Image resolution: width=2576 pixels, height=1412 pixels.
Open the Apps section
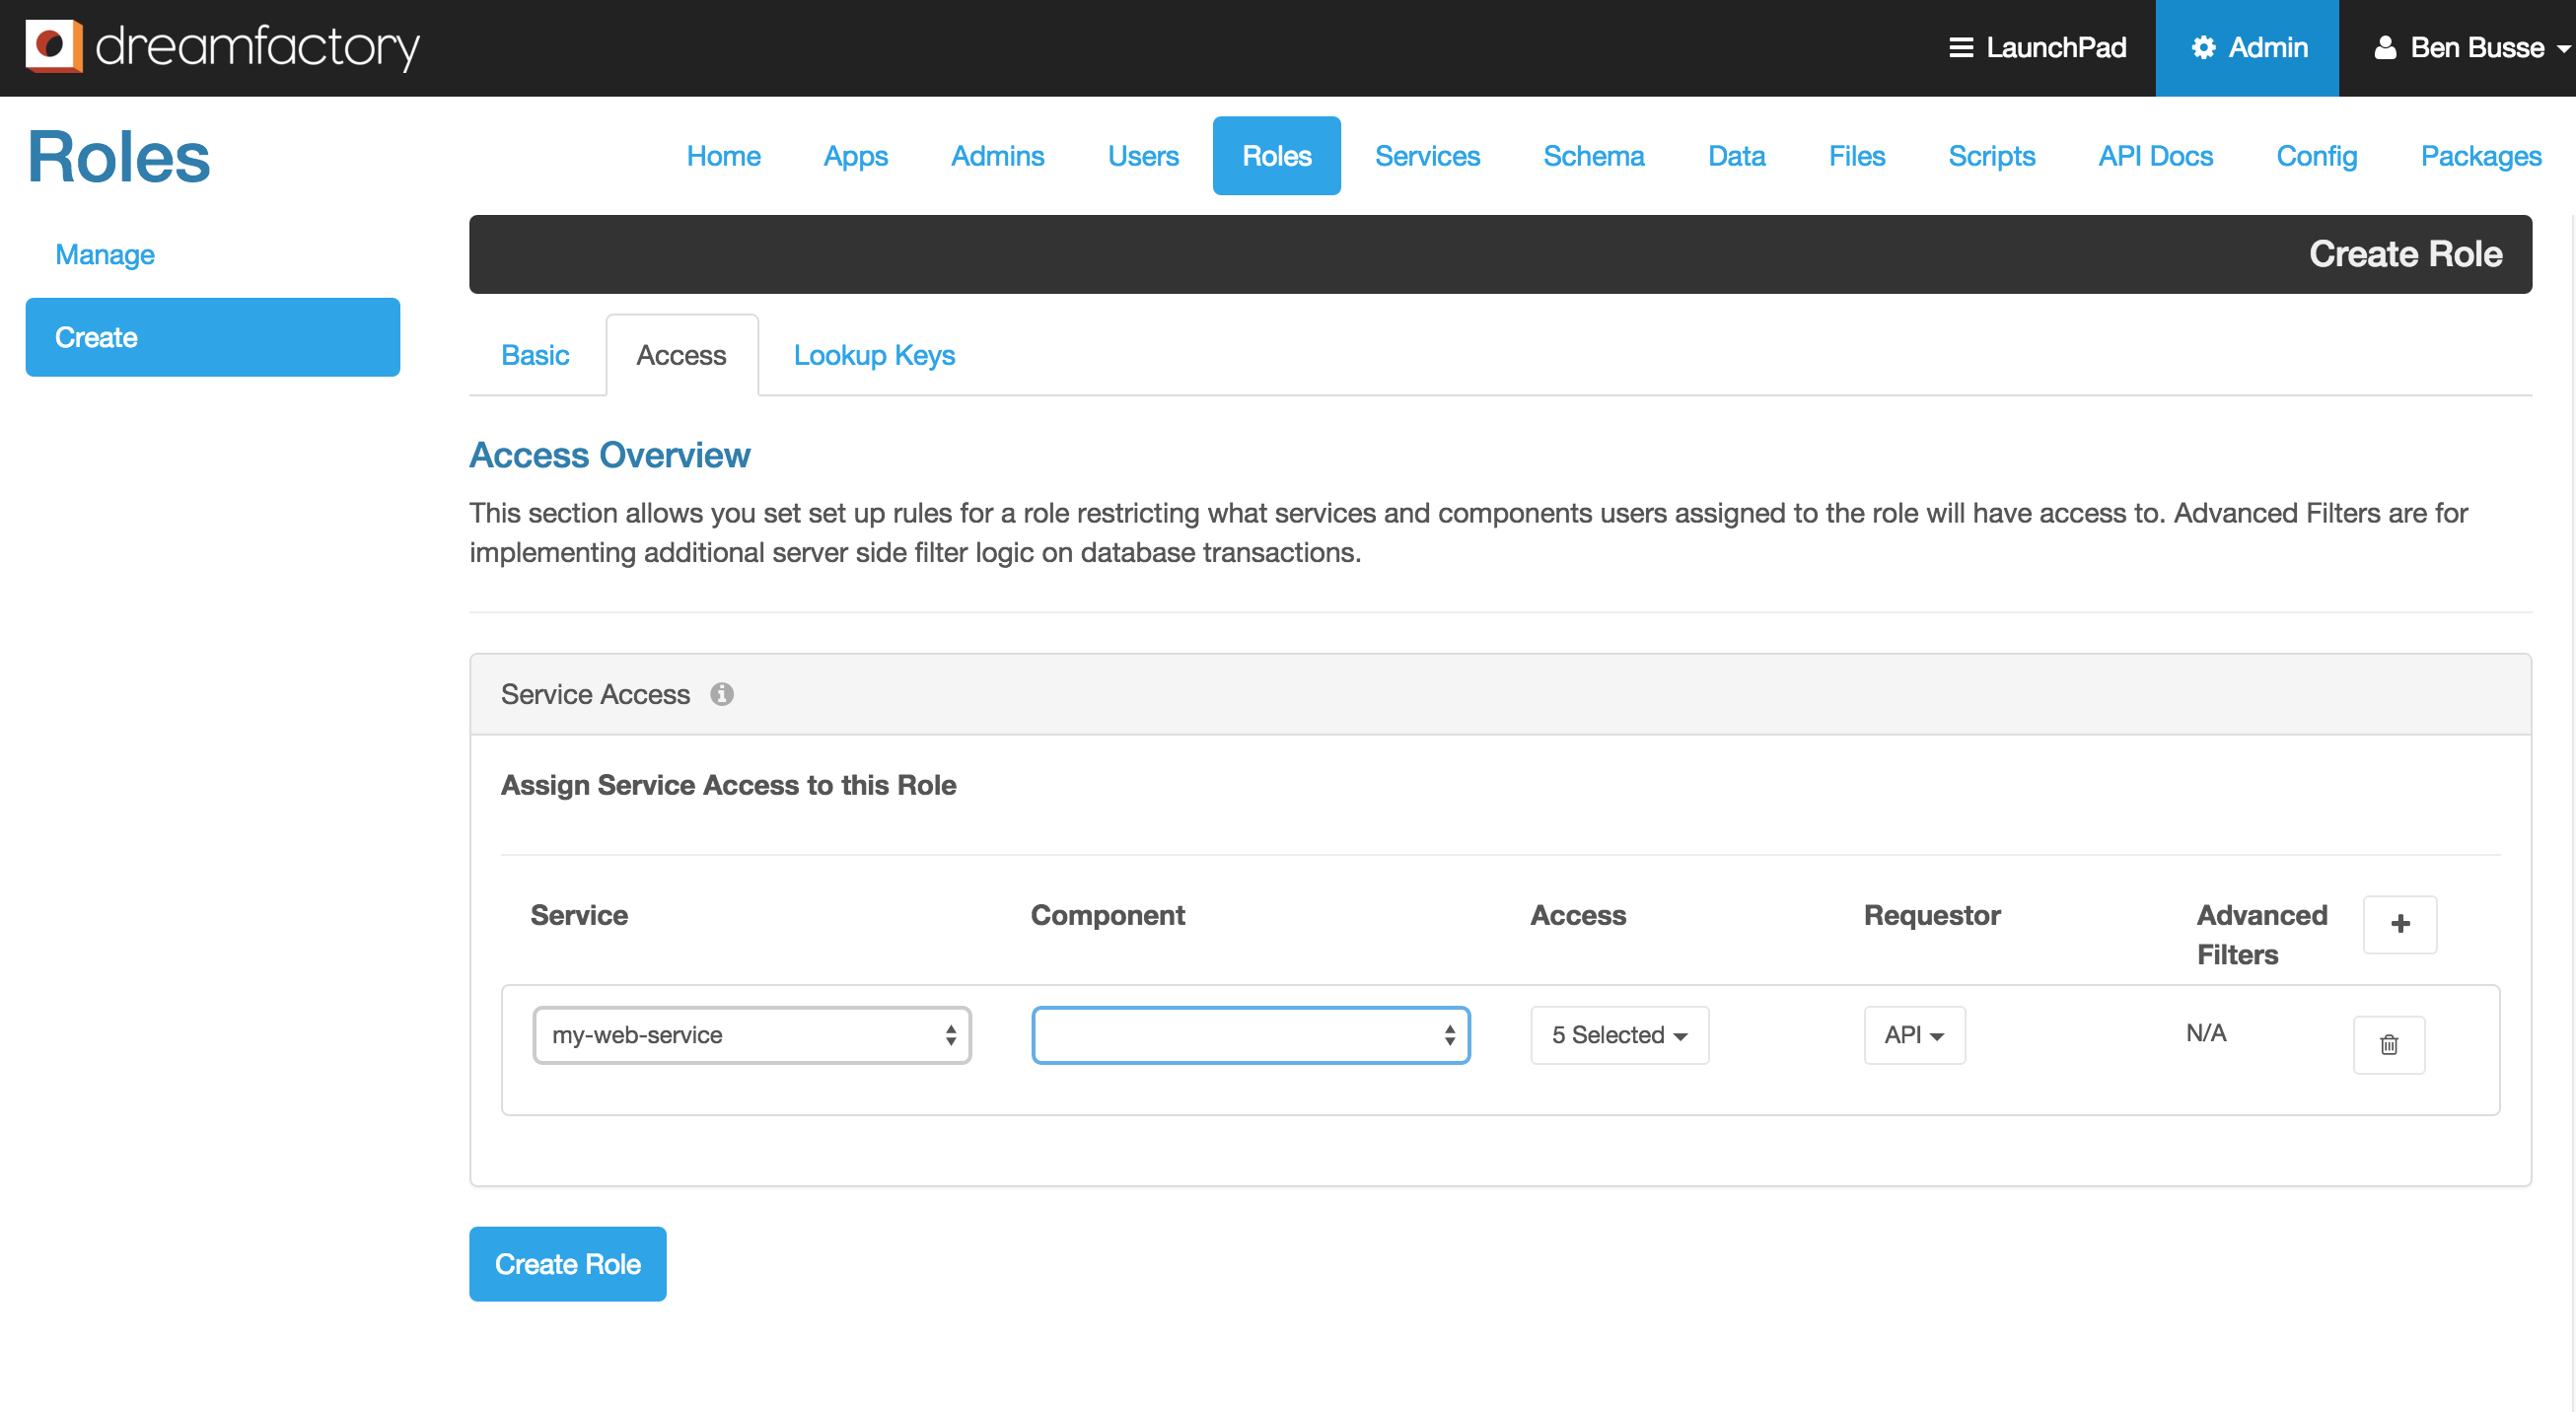(x=855, y=156)
